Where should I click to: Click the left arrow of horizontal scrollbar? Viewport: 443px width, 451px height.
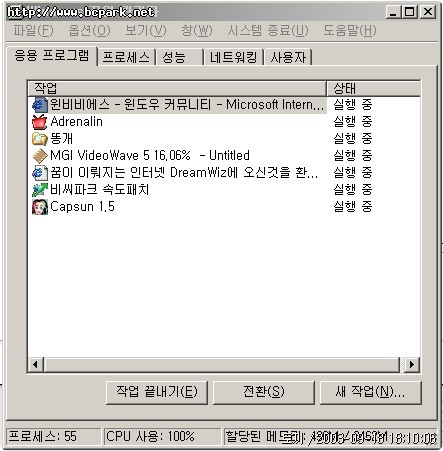(x=36, y=365)
